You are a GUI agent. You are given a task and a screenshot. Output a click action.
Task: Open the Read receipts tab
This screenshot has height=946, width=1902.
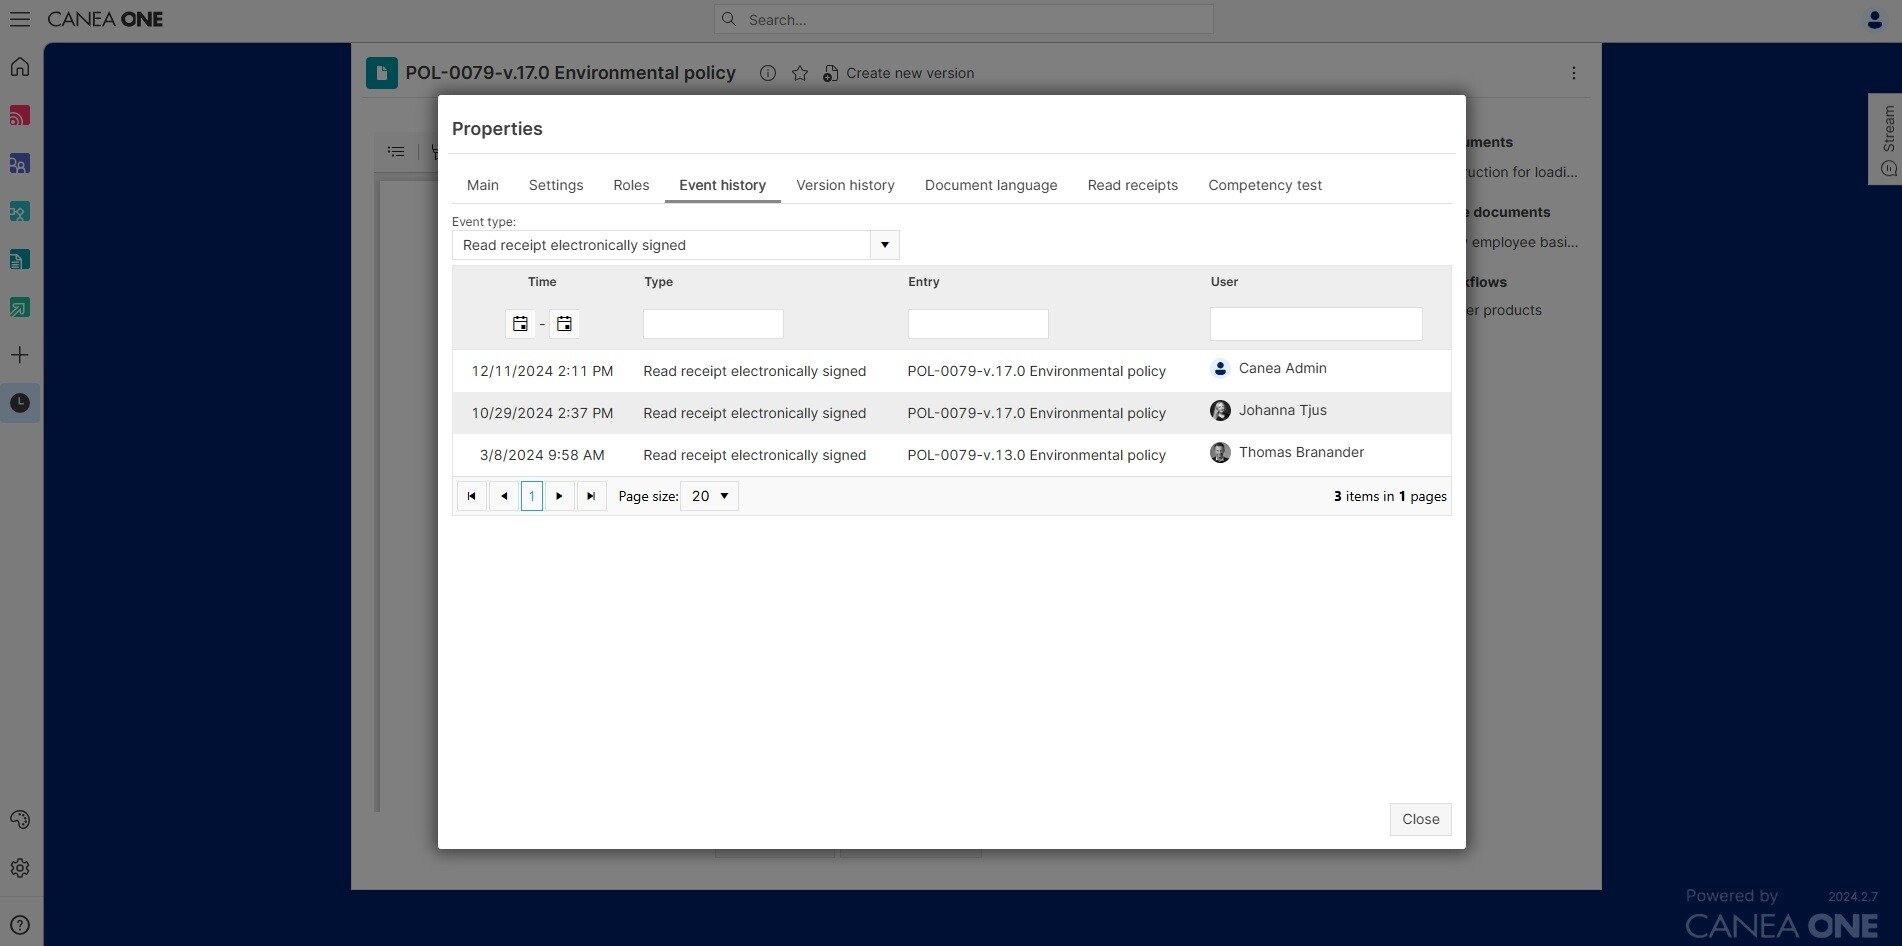click(x=1133, y=185)
